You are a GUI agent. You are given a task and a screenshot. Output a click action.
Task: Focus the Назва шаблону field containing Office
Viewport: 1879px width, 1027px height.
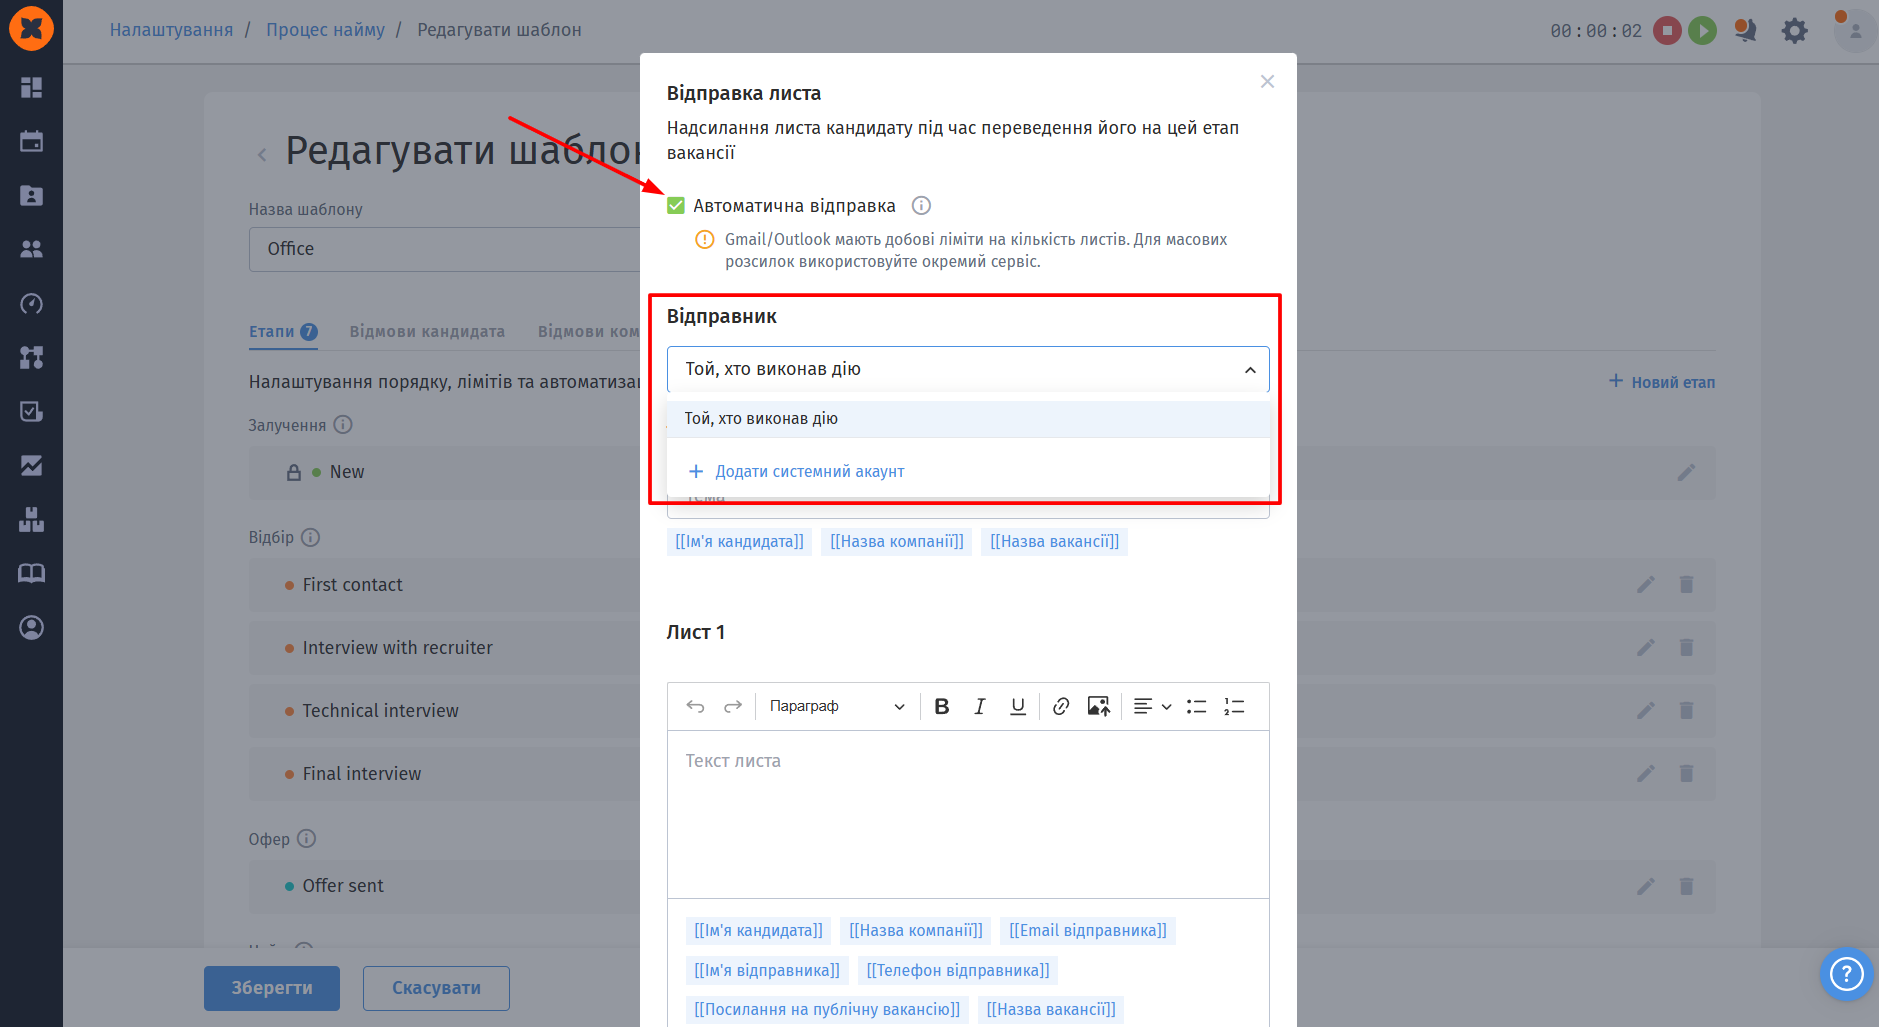pyautogui.click(x=445, y=249)
